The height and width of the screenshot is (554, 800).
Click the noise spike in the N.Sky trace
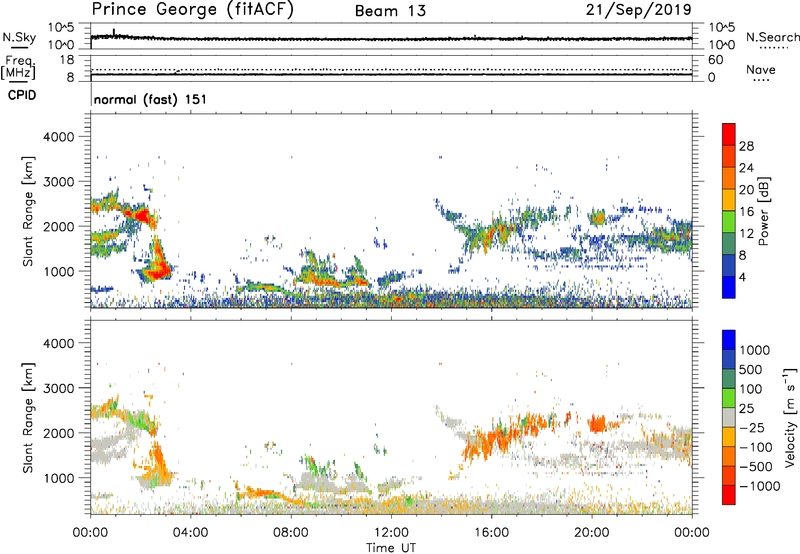tap(114, 33)
